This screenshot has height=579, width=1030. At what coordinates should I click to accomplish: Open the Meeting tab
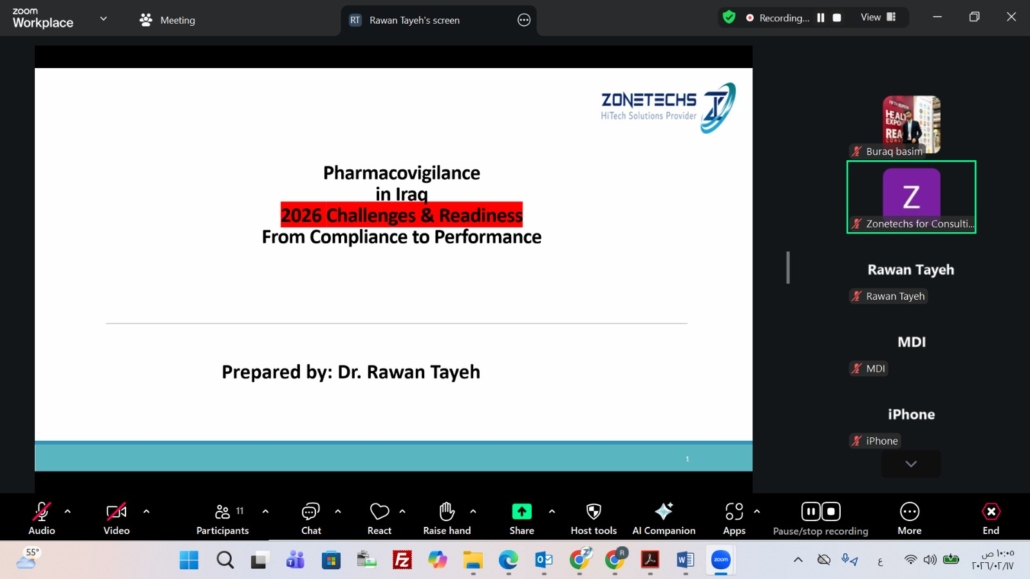pos(167,20)
